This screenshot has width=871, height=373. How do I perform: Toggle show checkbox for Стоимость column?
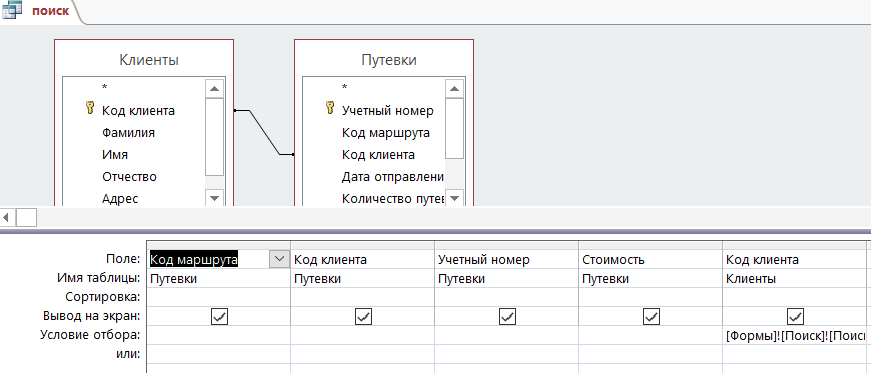point(651,317)
